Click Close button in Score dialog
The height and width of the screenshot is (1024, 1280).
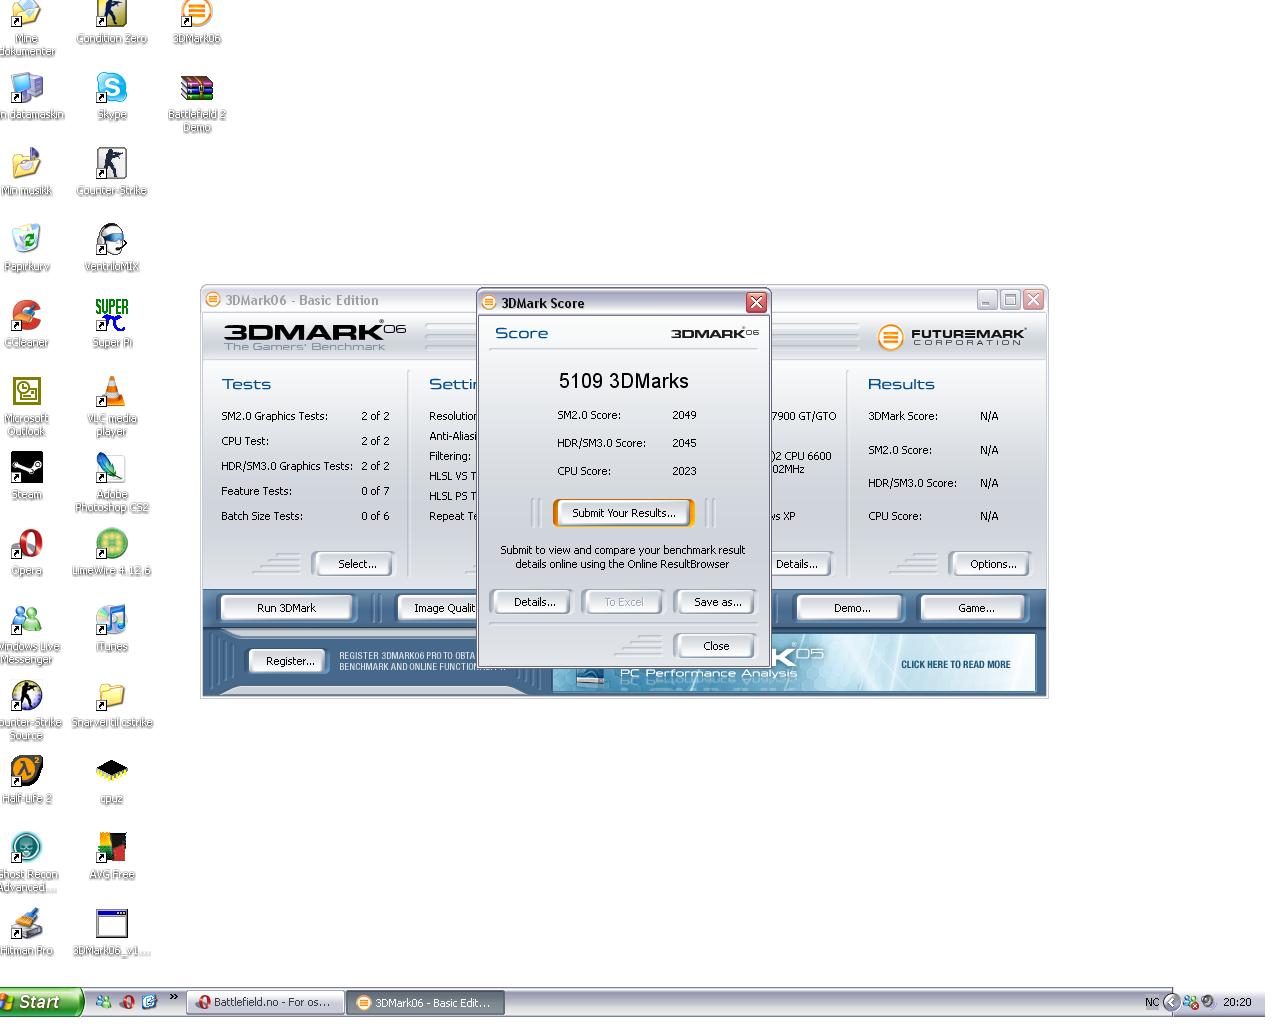point(716,646)
